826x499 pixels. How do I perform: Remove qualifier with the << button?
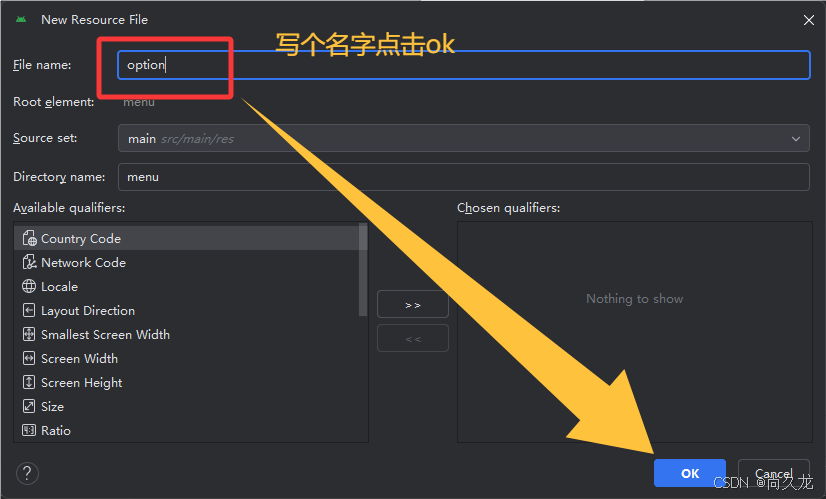(413, 338)
